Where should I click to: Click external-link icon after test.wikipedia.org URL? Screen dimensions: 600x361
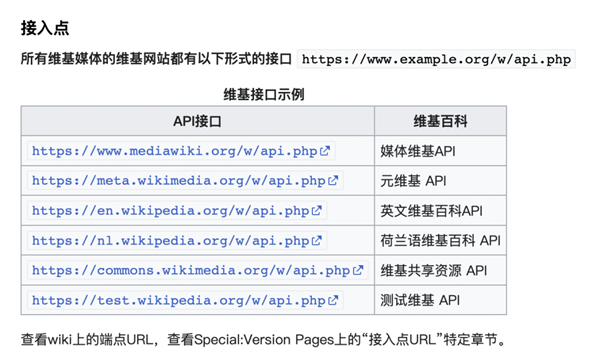tap(333, 300)
